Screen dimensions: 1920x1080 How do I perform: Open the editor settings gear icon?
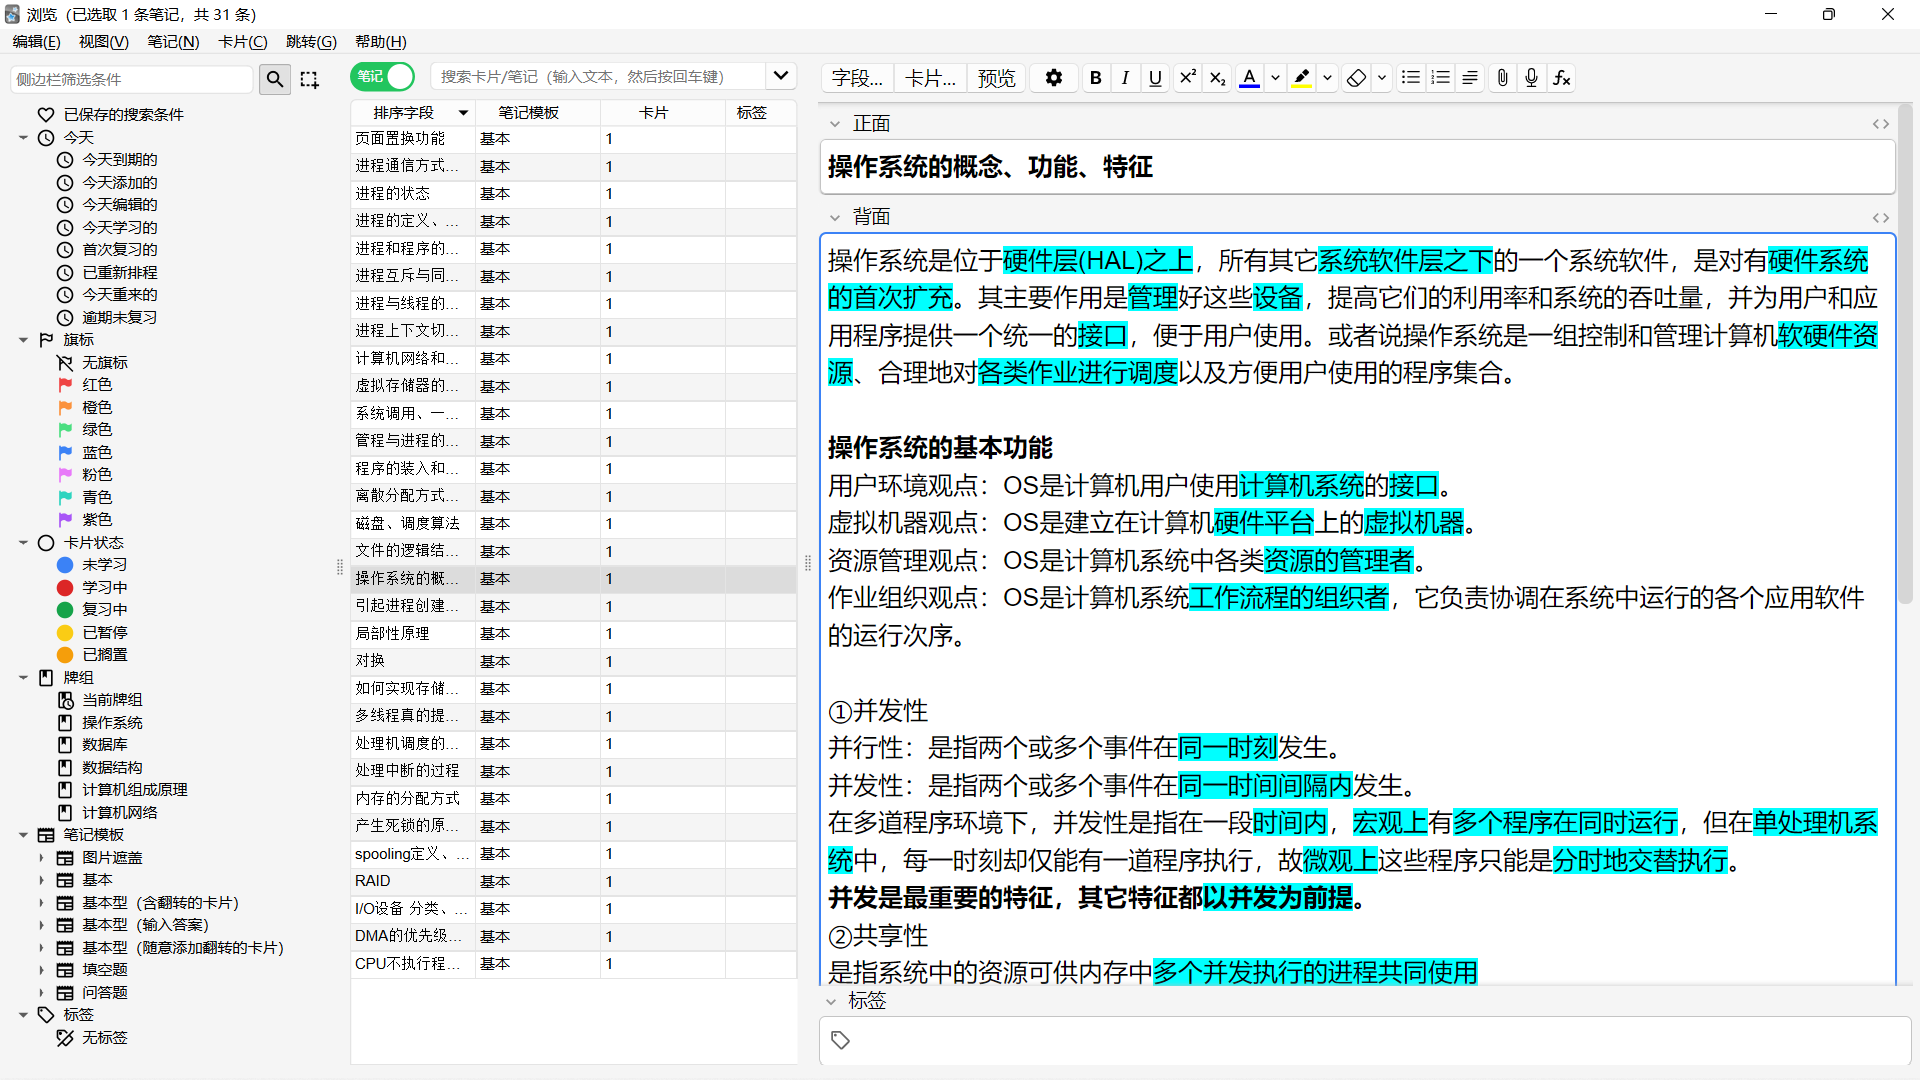(1053, 78)
